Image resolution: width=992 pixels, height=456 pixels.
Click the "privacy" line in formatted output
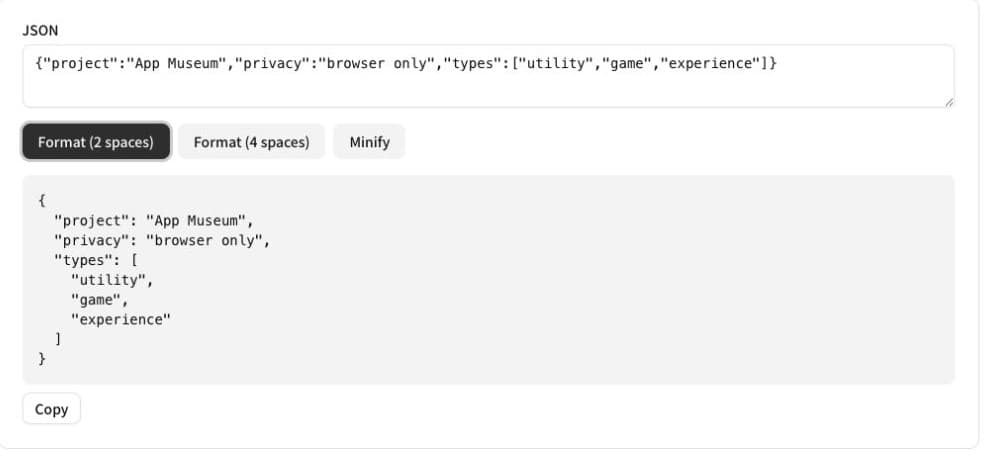click(162, 241)
